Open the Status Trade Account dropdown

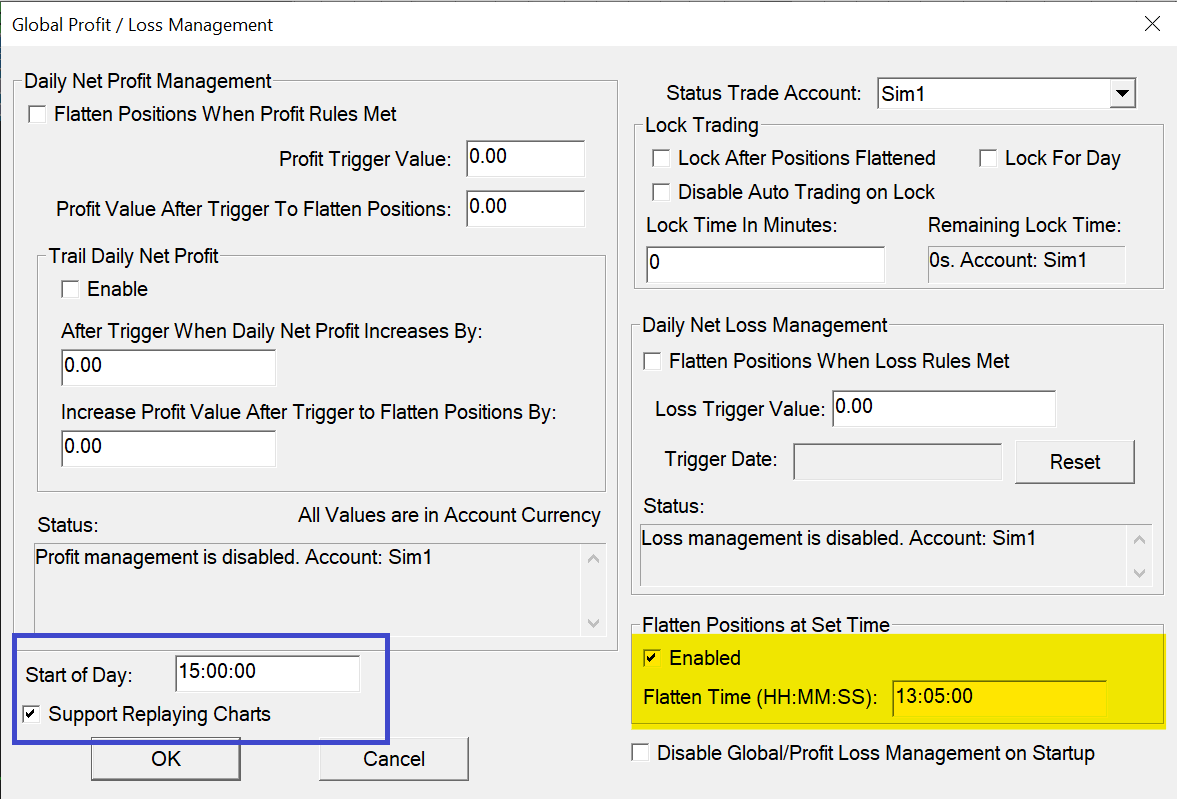1123,94
